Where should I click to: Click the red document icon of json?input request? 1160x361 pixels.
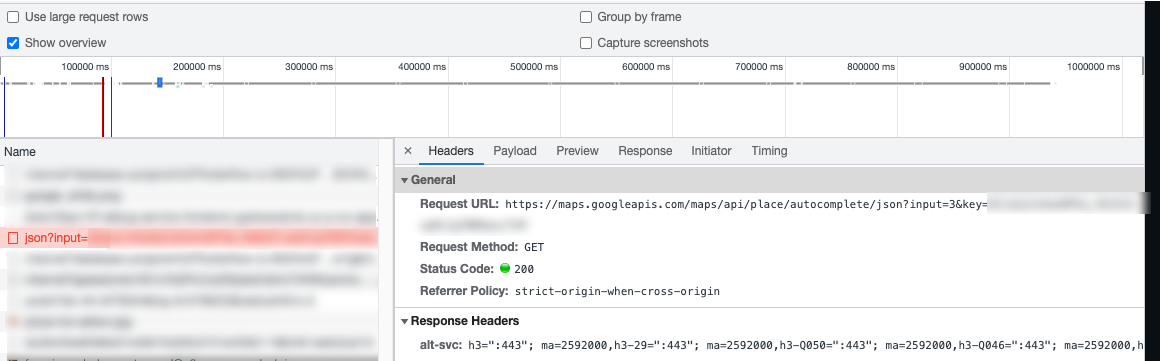point(13,238)
